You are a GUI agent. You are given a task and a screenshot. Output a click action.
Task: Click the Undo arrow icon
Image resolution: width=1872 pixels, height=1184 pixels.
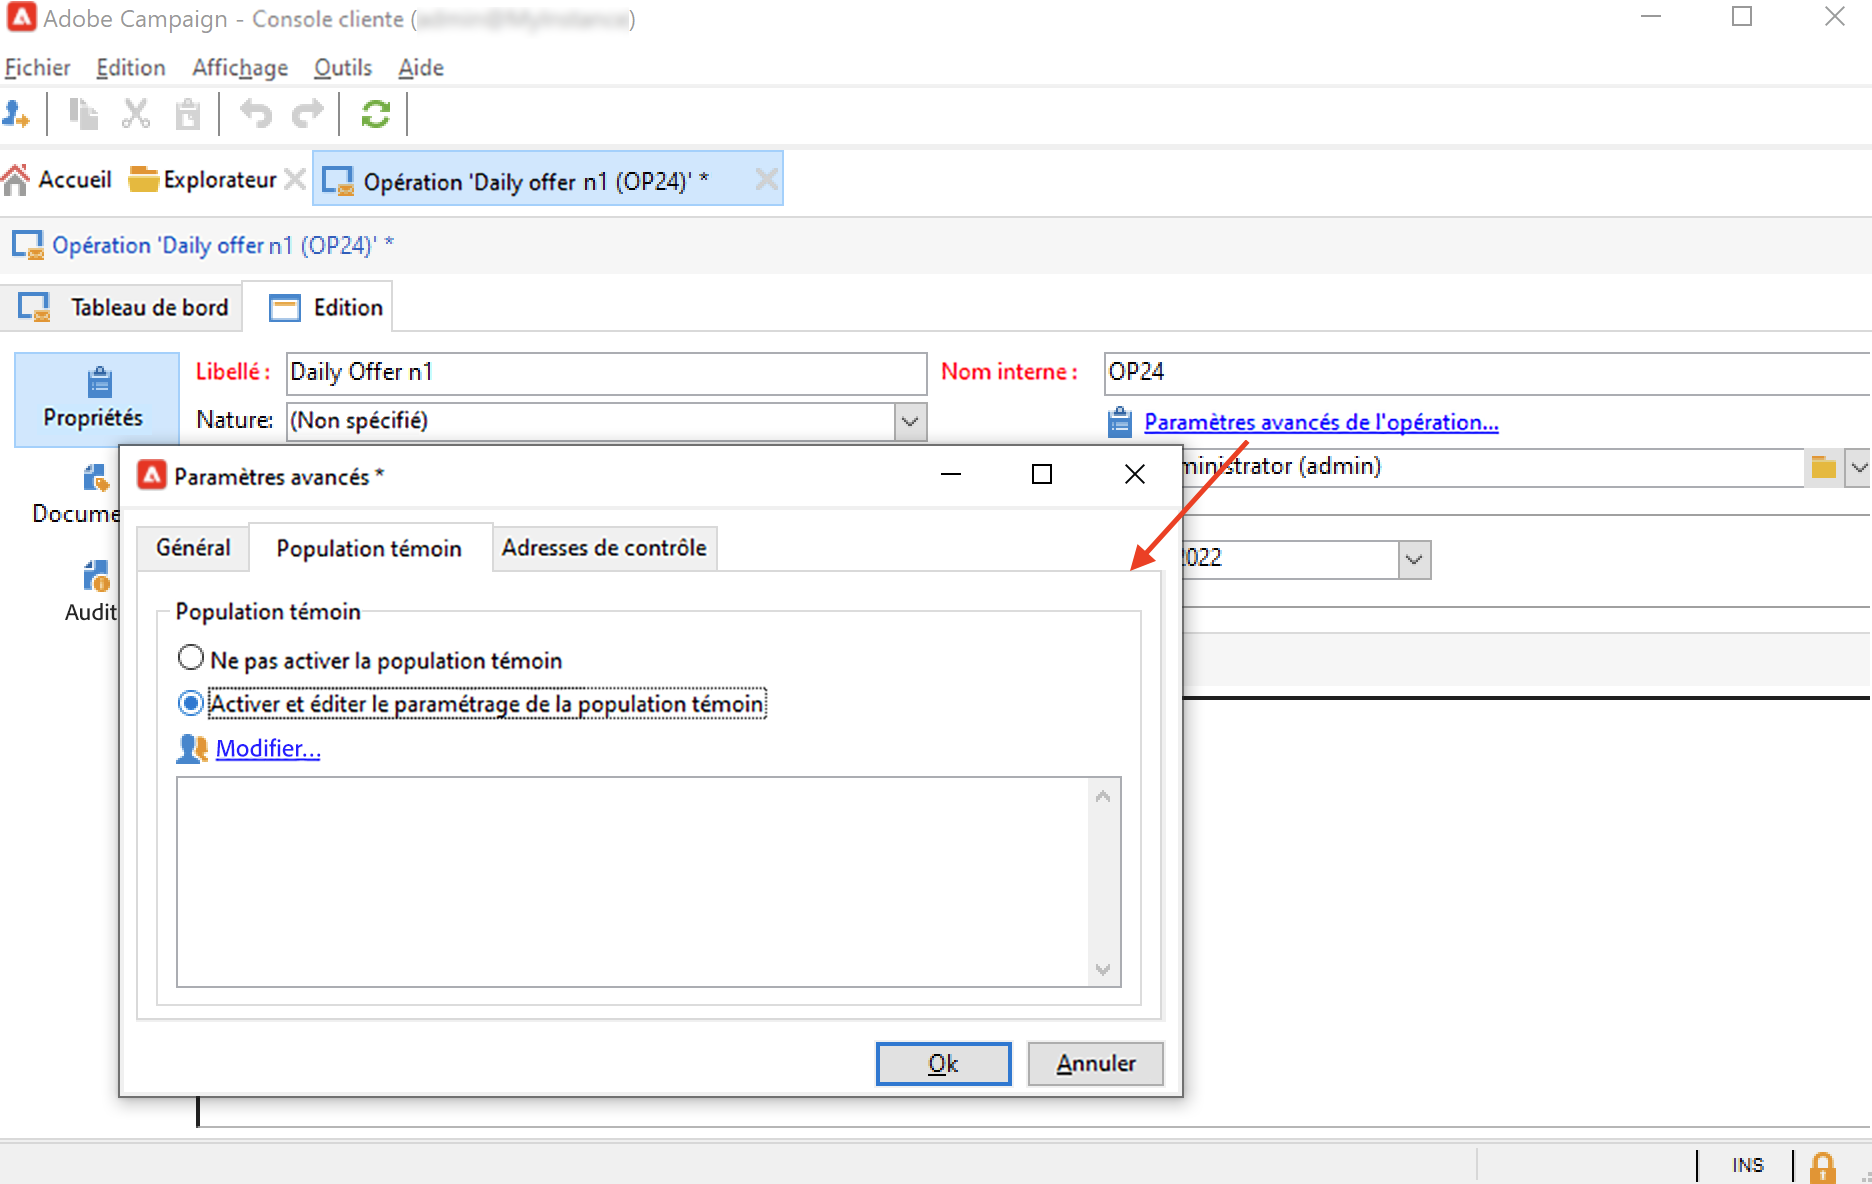[x=256, y=114]
